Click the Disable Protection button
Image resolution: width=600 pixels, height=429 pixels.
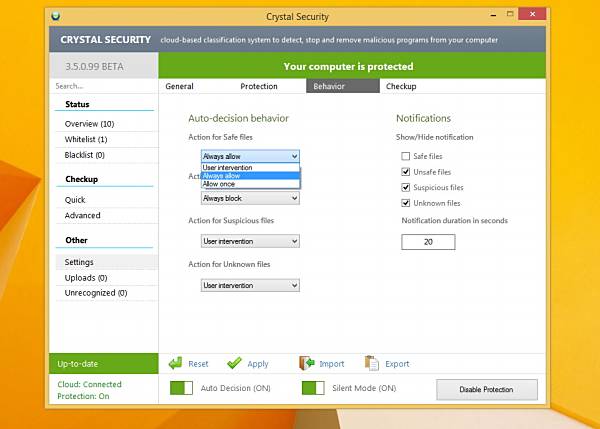pyautogui.click(x=487, y=390)
